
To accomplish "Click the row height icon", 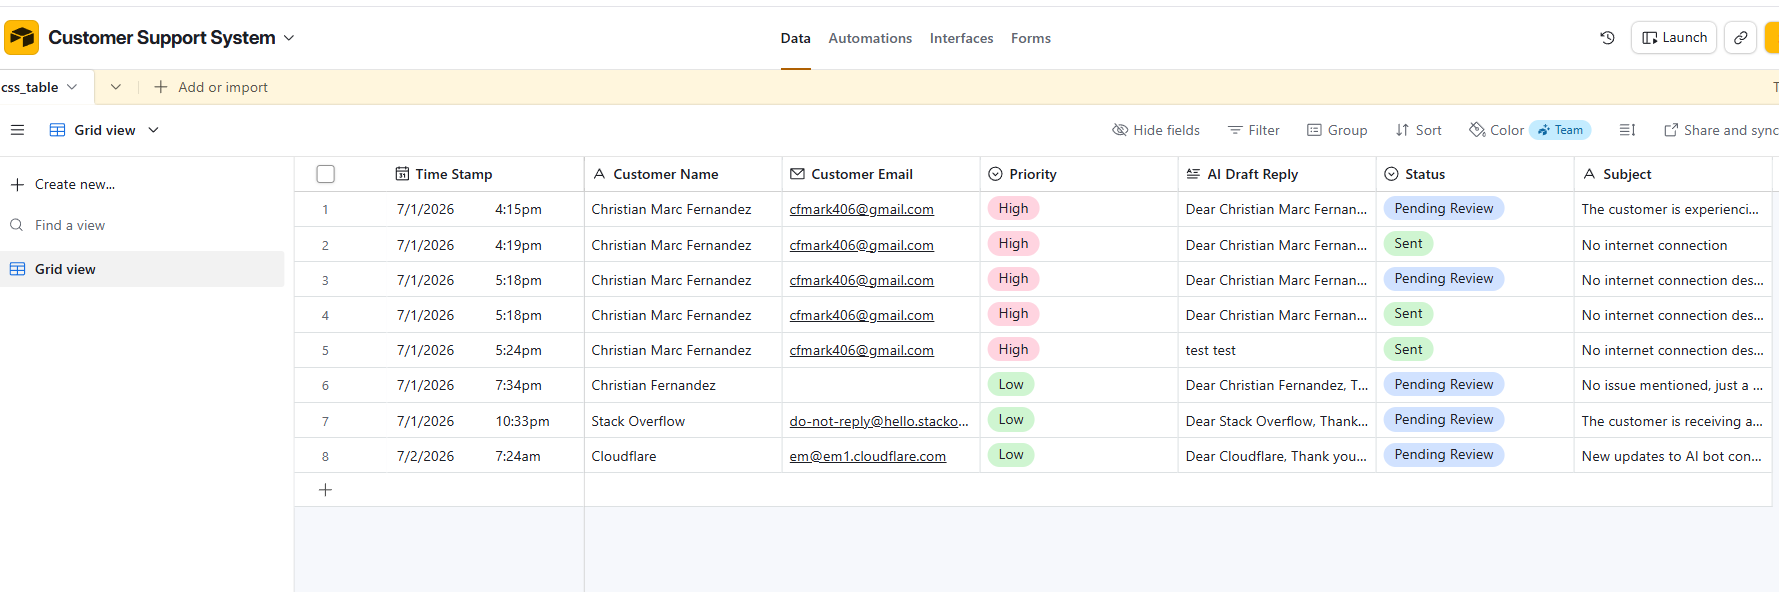I will pos(1627,130).
